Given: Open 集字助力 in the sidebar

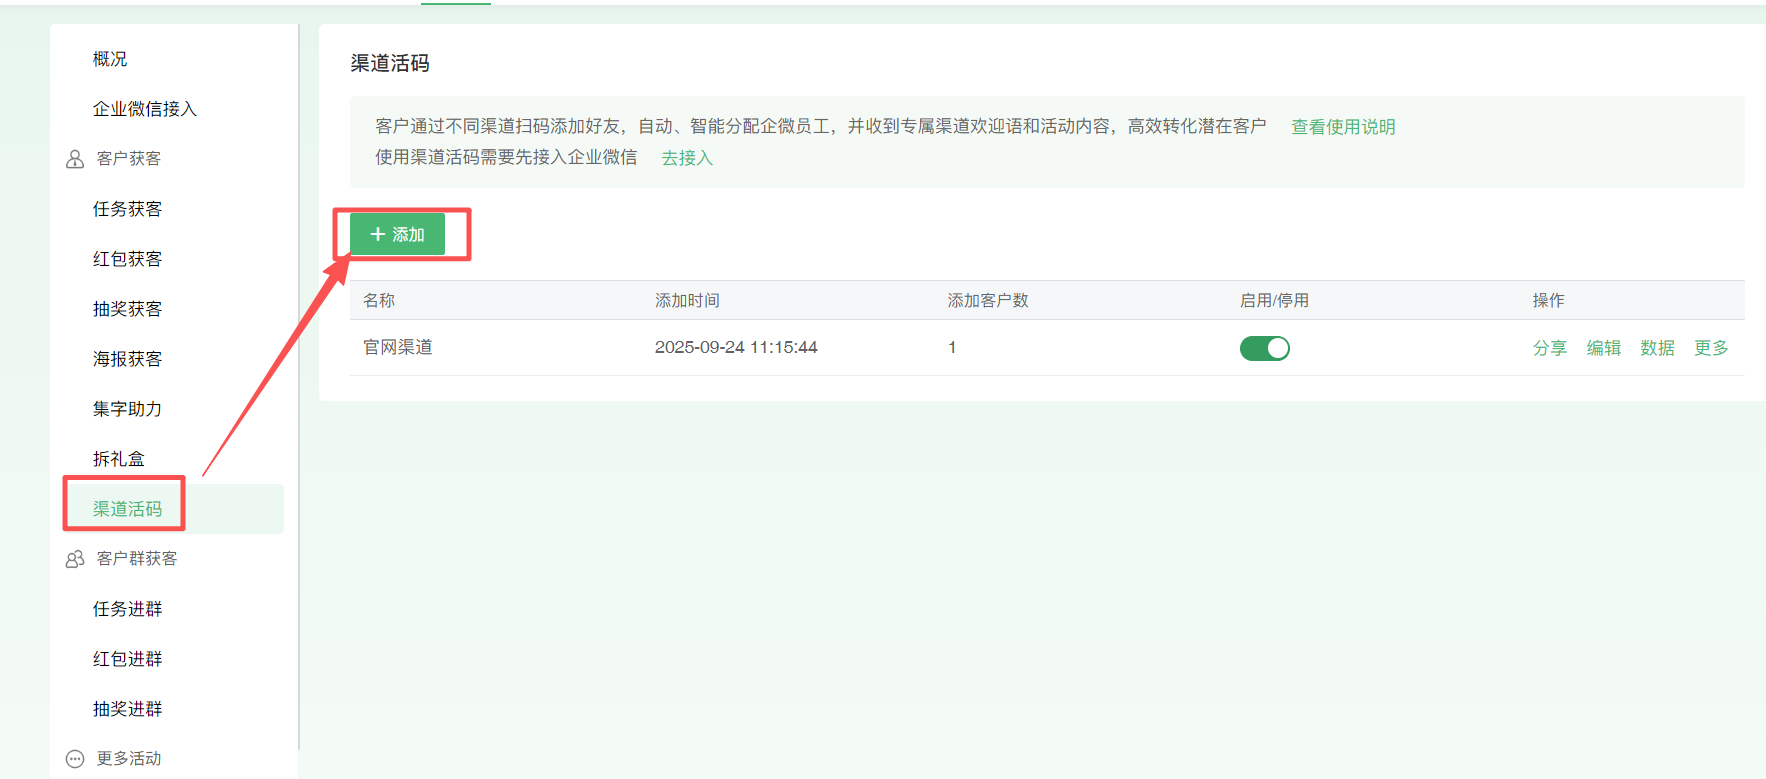Looking at the screenshot, I should pyautogui.click(x=127, y=409).
